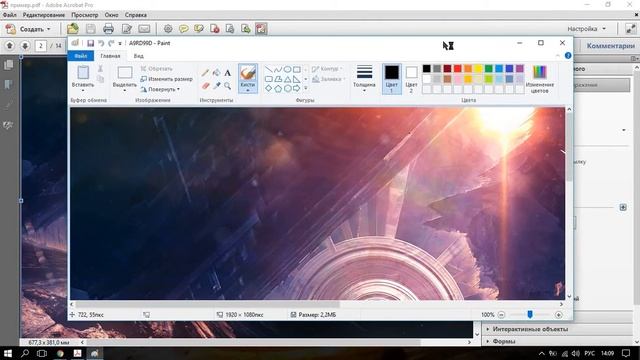Image resolution: width=640 pixels, height=360 pixels.
Task: Select the Pencil tool in Paint
Action: pos(205,73)
